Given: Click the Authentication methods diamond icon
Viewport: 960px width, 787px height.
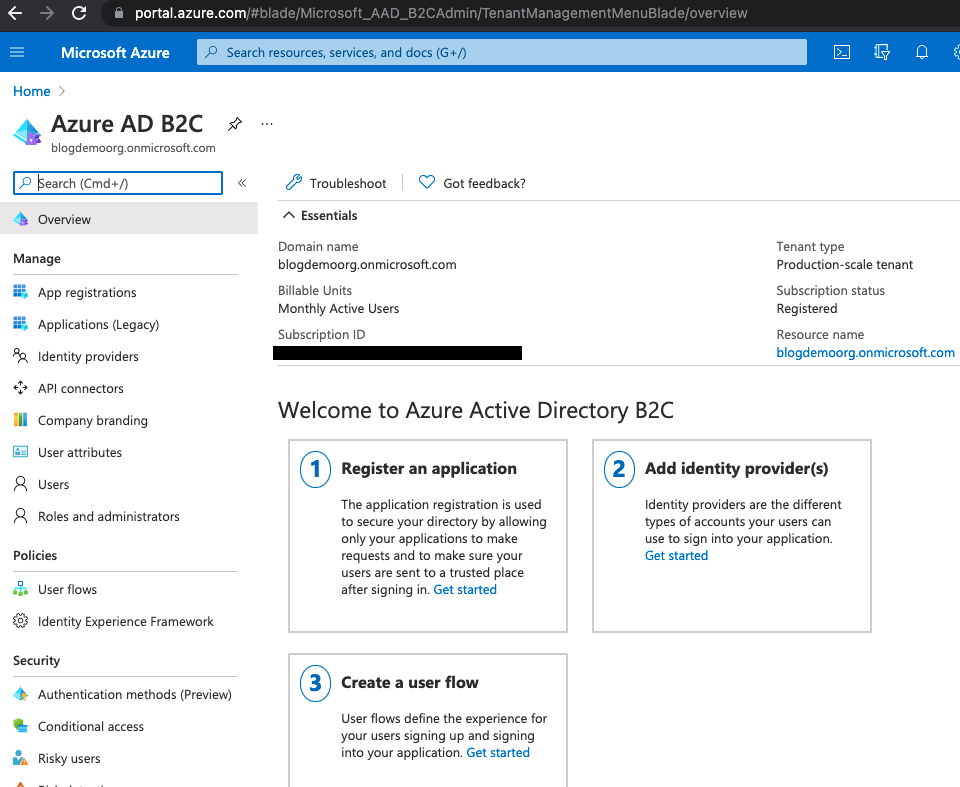Looking at the screenshot, I should coord(20,694).
